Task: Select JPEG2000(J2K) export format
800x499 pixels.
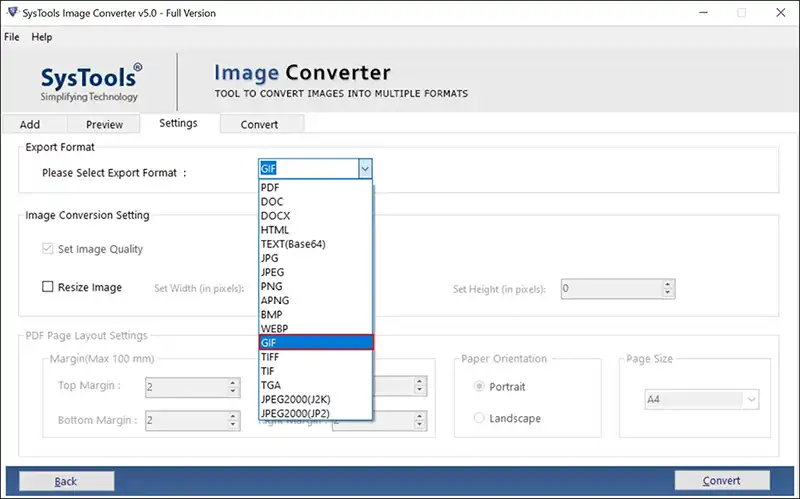Action: tap(315, 400)
